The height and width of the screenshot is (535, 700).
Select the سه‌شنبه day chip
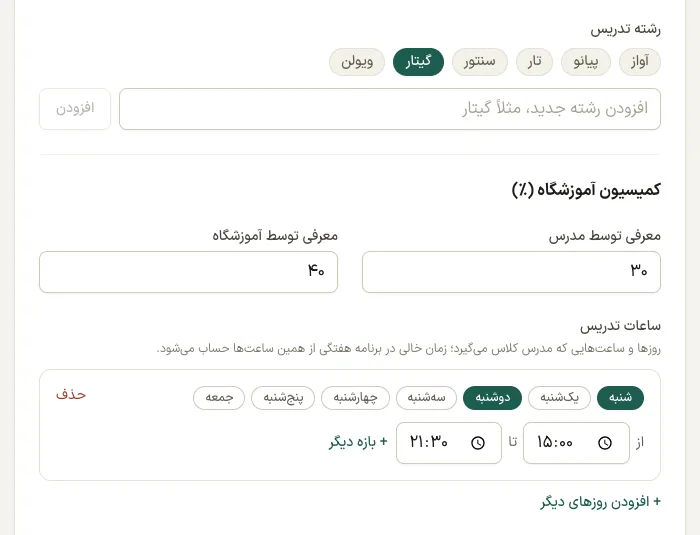426,397
